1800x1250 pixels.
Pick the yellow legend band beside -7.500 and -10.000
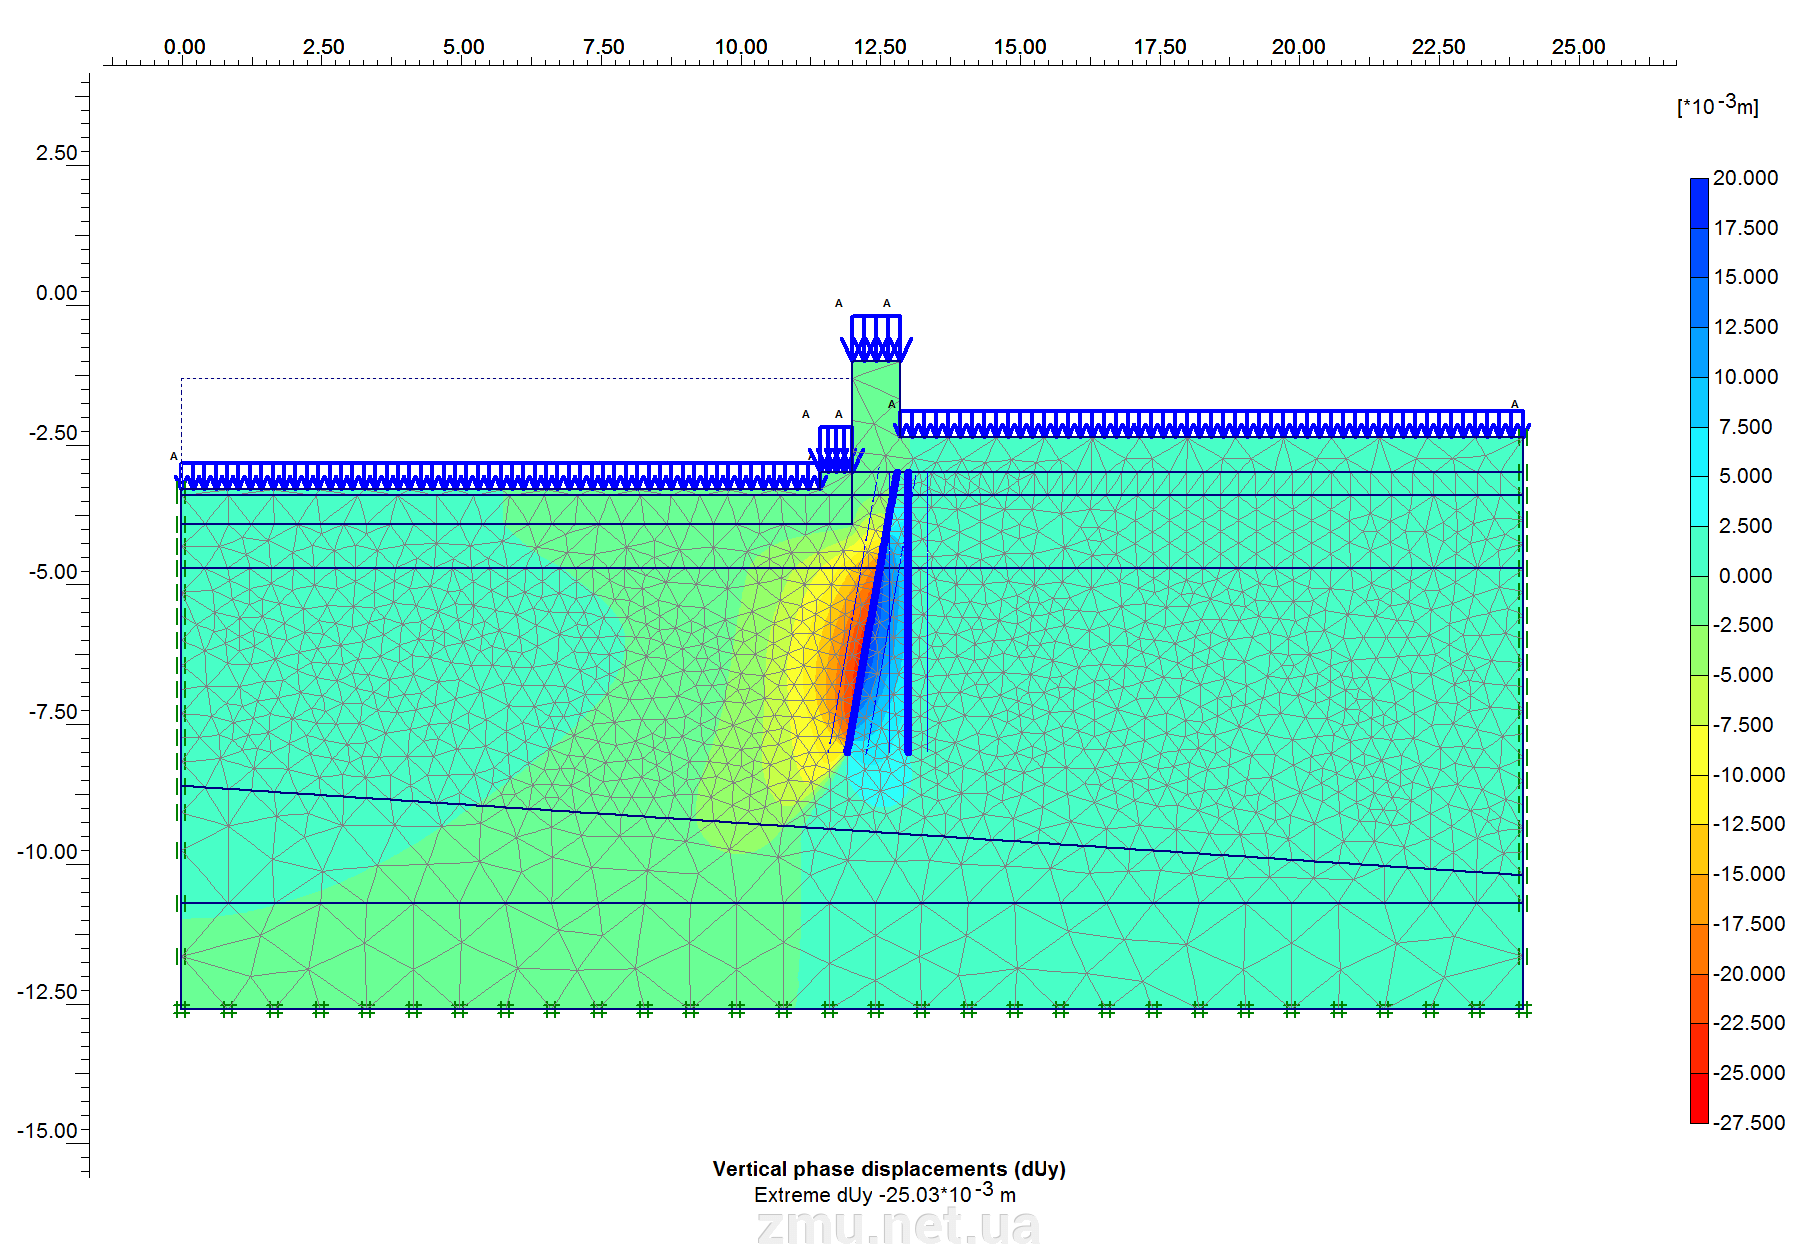(x=1699, y=750)
